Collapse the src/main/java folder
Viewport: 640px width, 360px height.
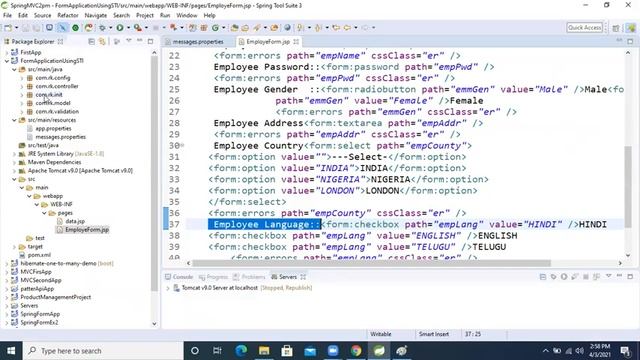pos(14,69)
